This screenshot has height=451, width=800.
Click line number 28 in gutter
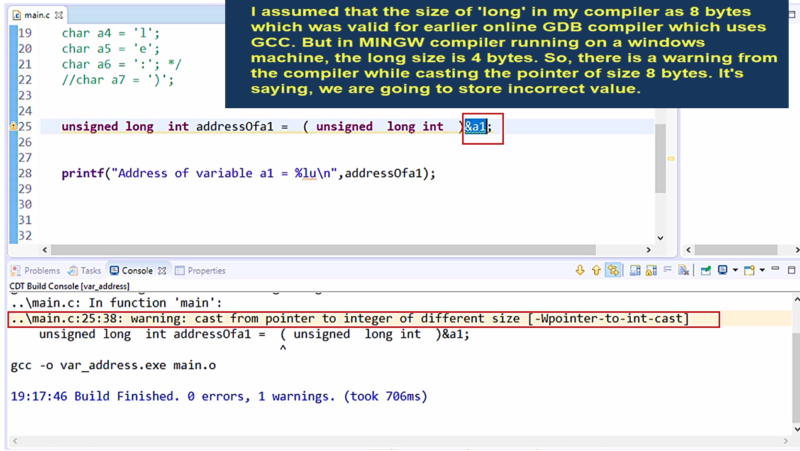pyautogui.click(x=25, y=173)
